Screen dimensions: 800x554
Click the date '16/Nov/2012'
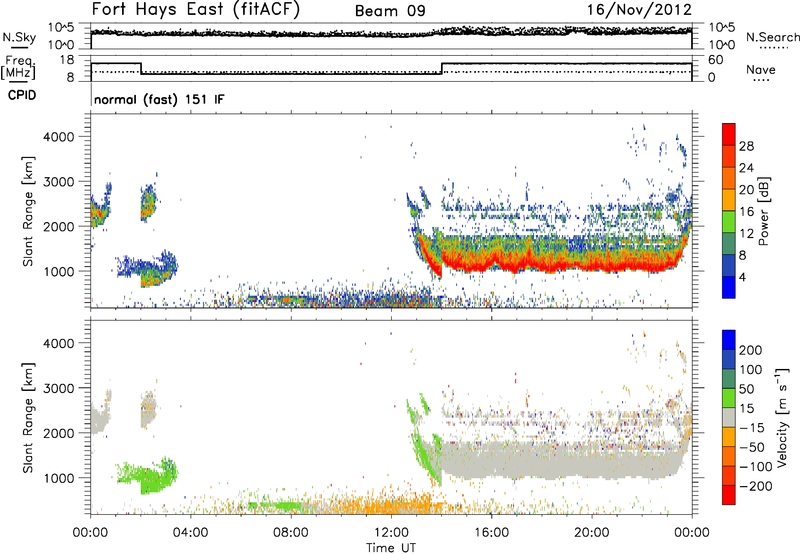pyautogui.click(x=639, y=9)
